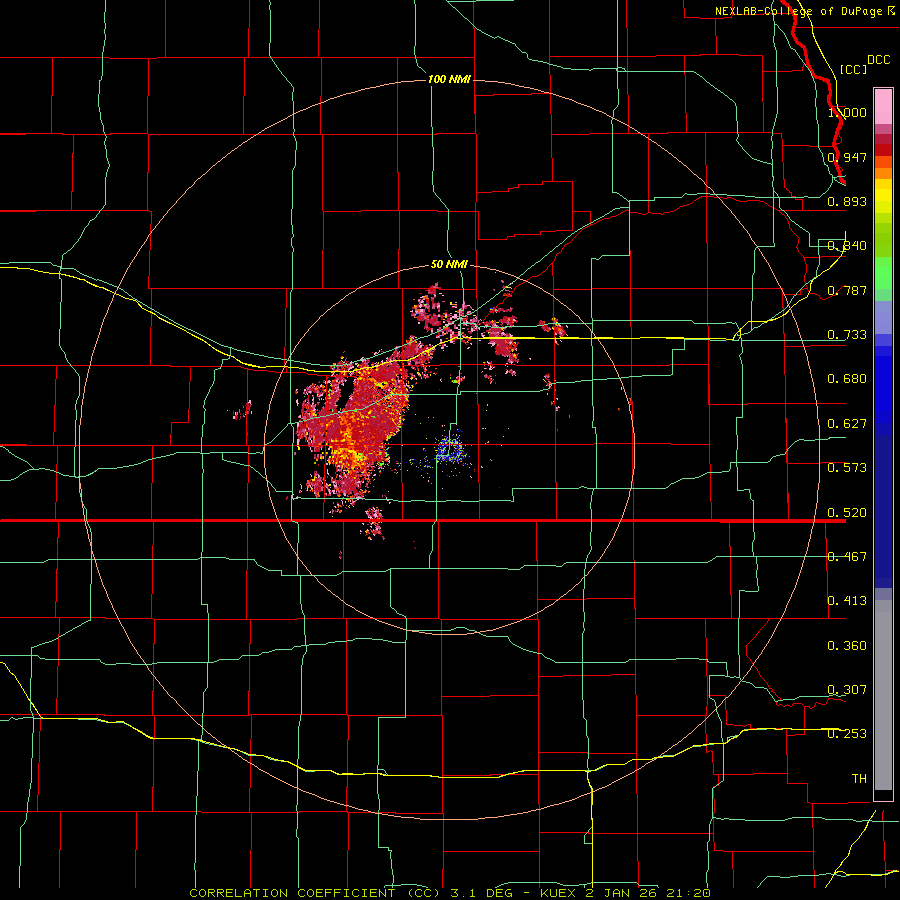Click the 1.000 value on the color scale
Image resolution: width=900 pixels, height=900 pixels.
coord(847,112)
